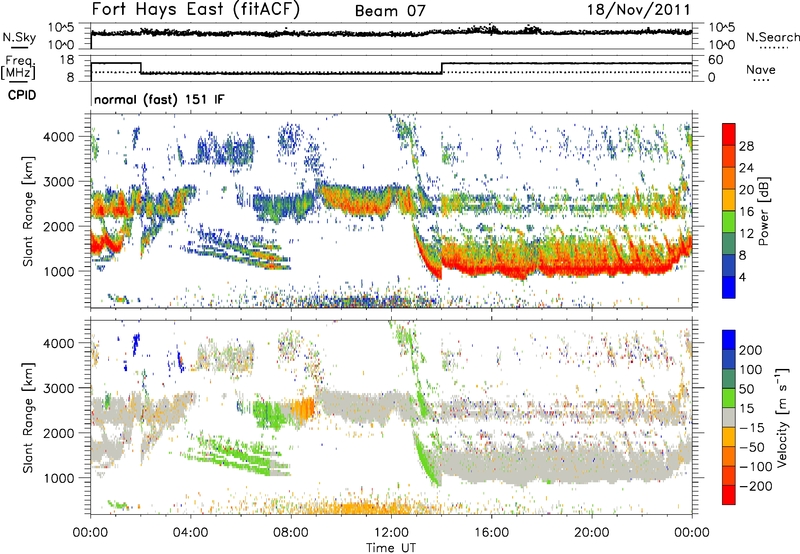This screenshot has height=554, width=800.
Task: Click the '200' velocity colorbar tick
Action: tap(751, 350)
